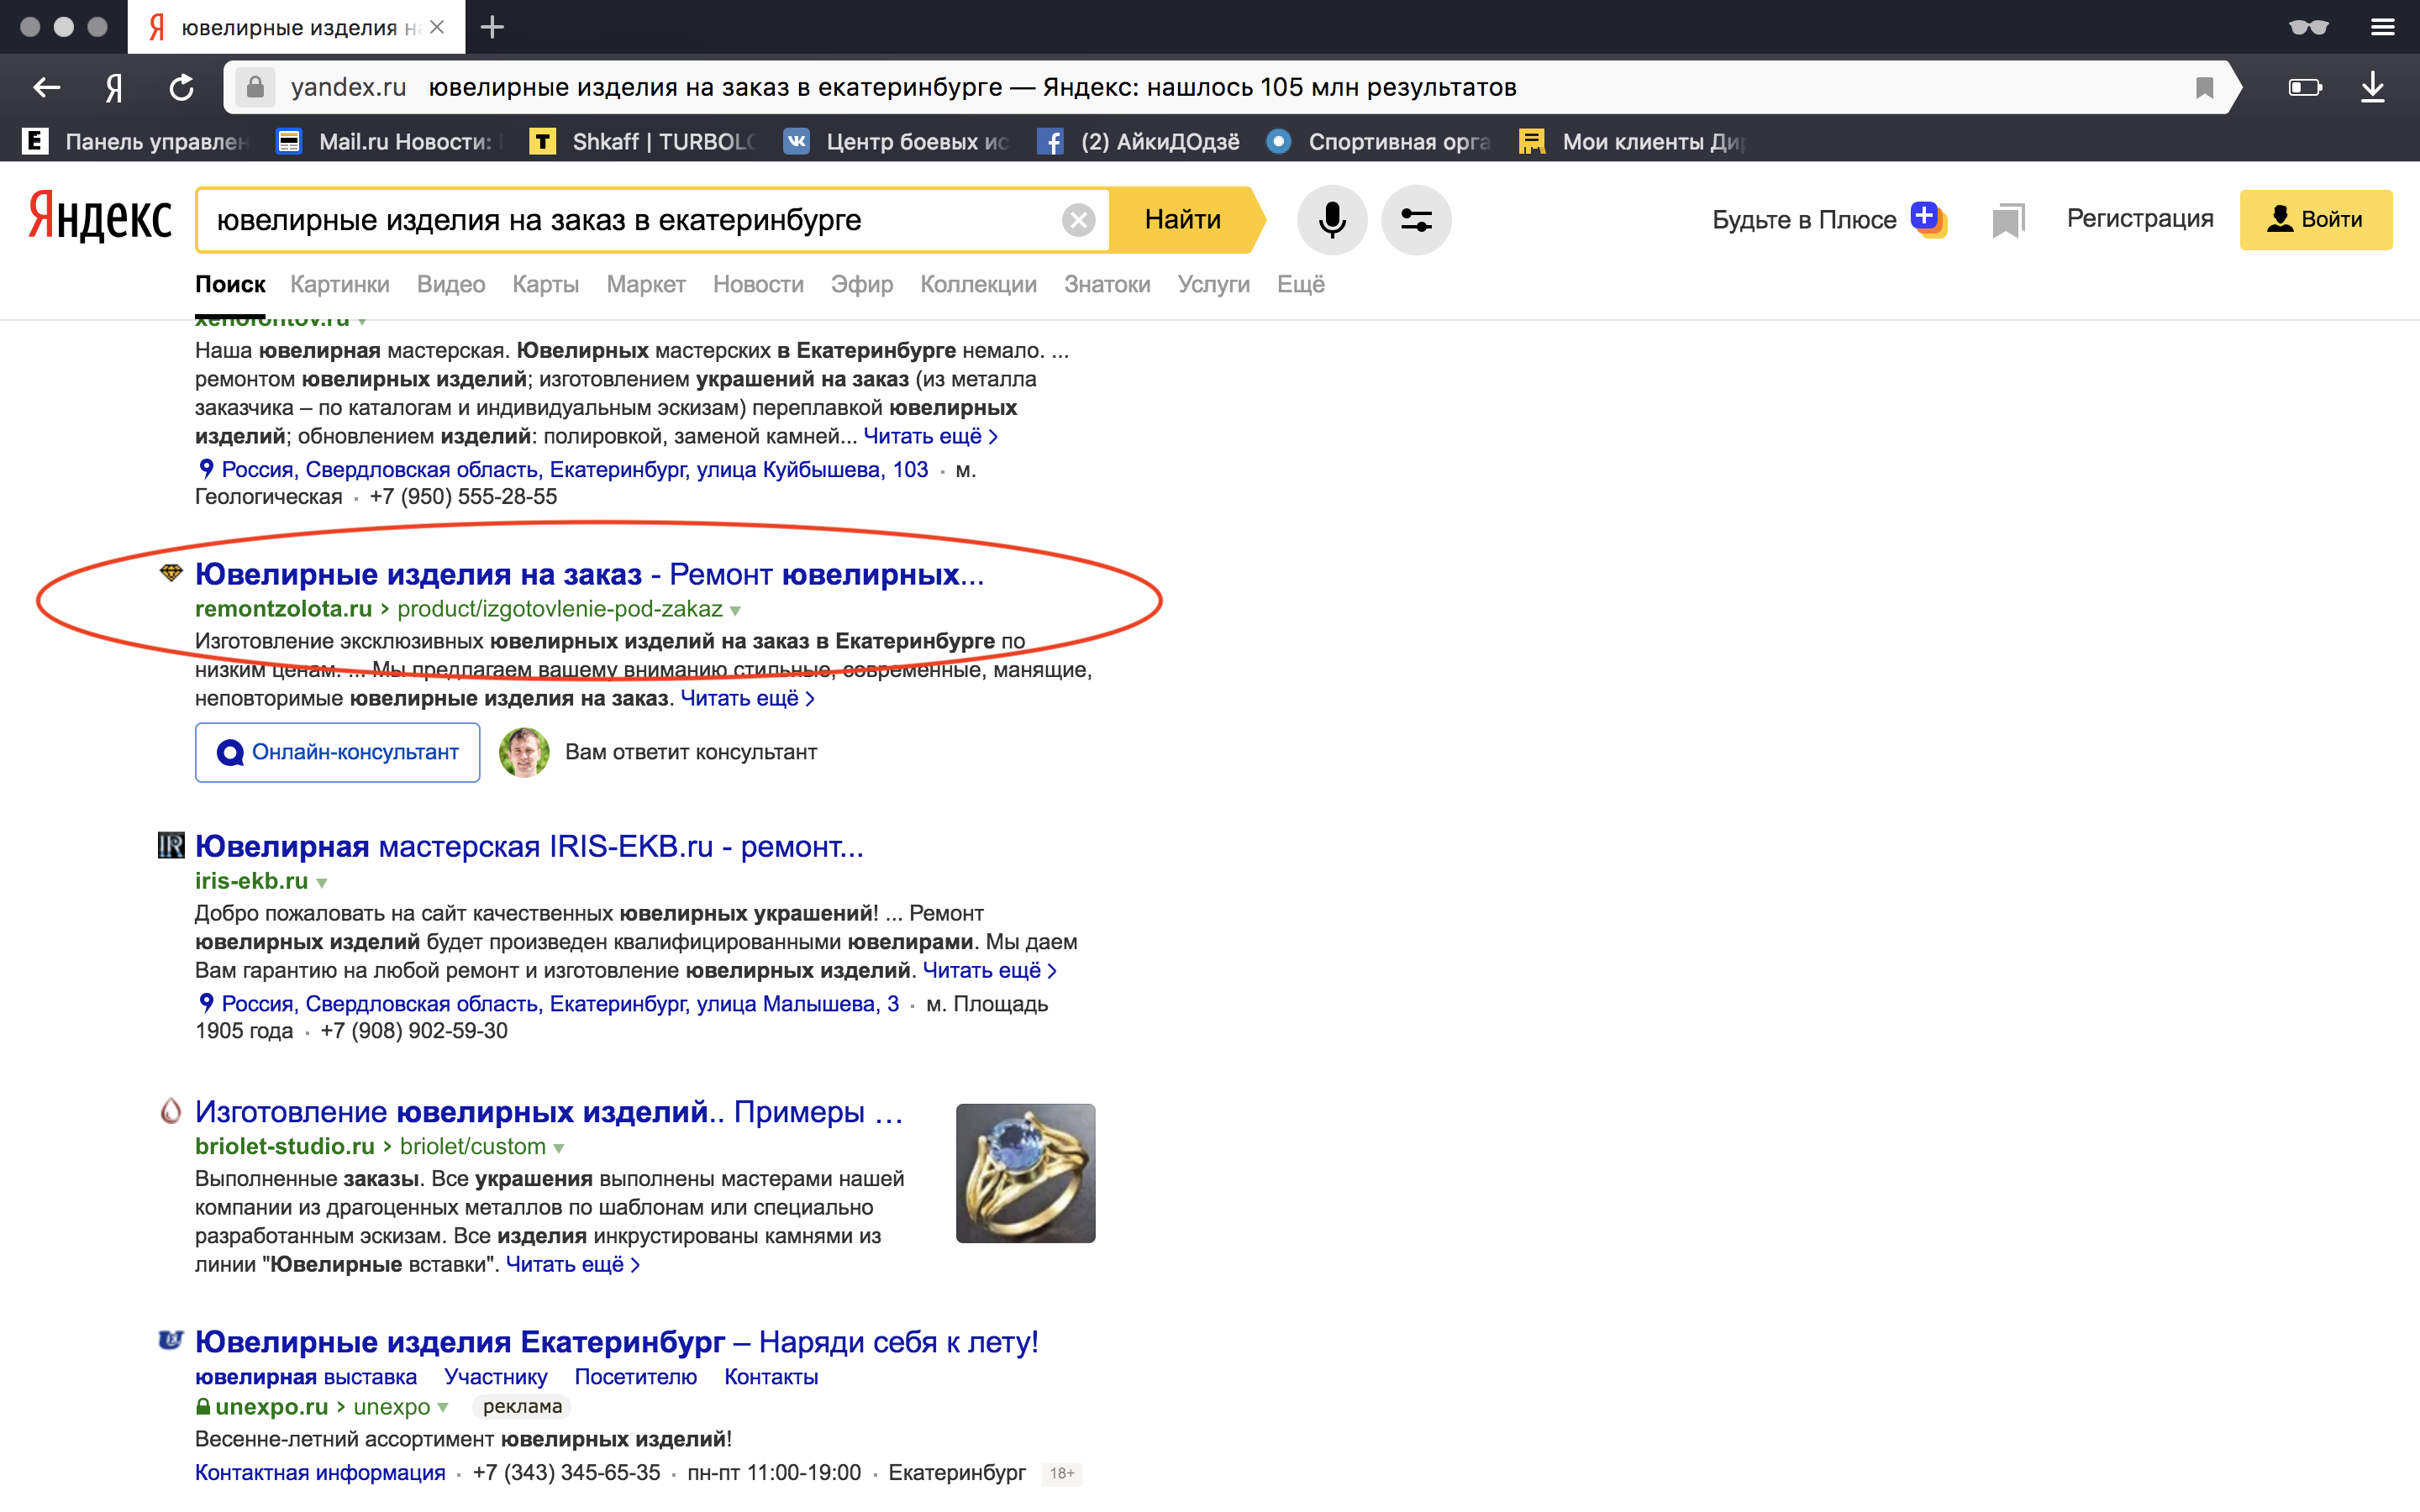Toggle incognito glasses icon in title bar
This screenshot has width=2420, height=1512.
tap(2308, 27)
